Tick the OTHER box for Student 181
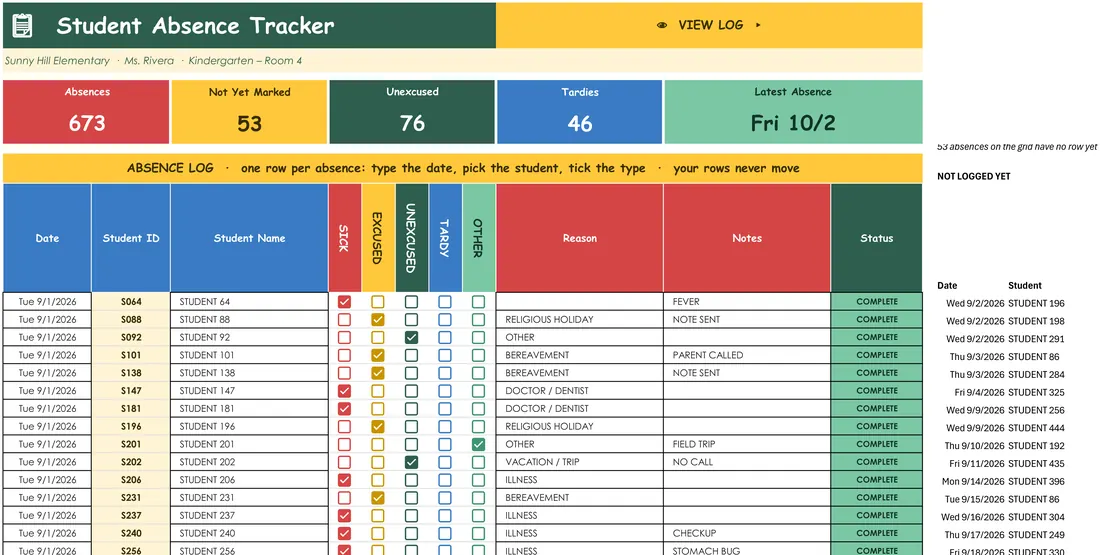1100x555 pixels. coord(478,408)
